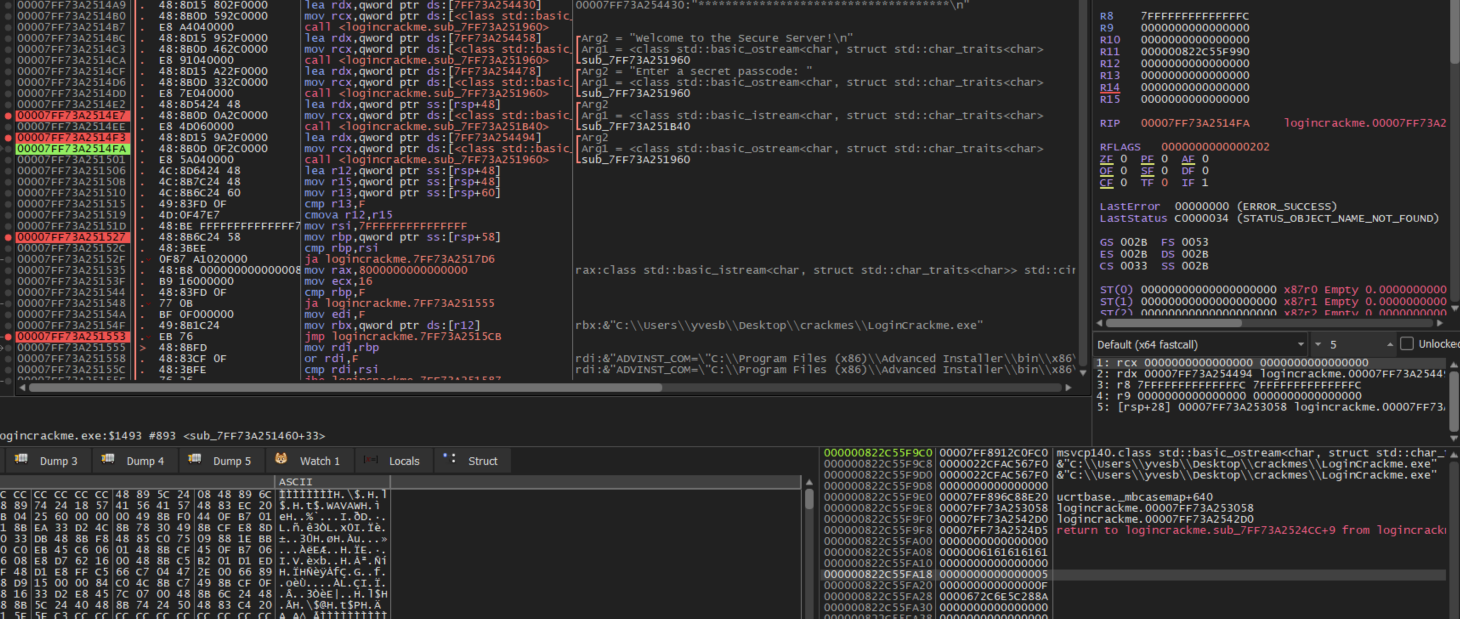Image resolution: width=1460 pixels, height=619 pixels.
Task: Open the Watch 1 tab
Action: (x=309, y=461)
